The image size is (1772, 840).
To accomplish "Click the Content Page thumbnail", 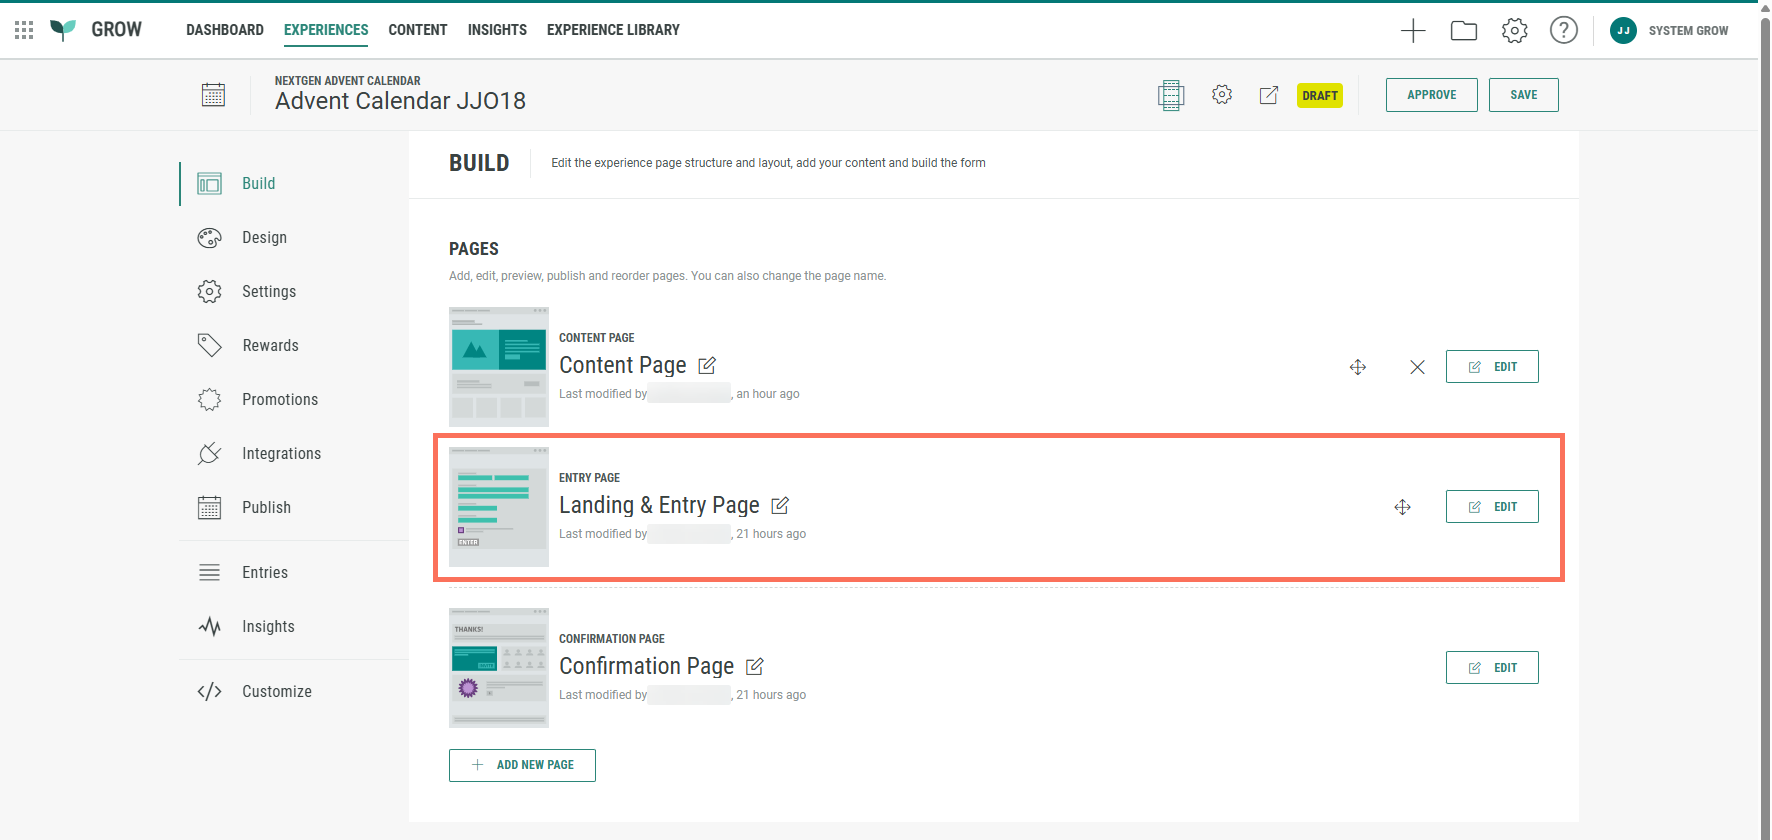I will pos(498,367).
